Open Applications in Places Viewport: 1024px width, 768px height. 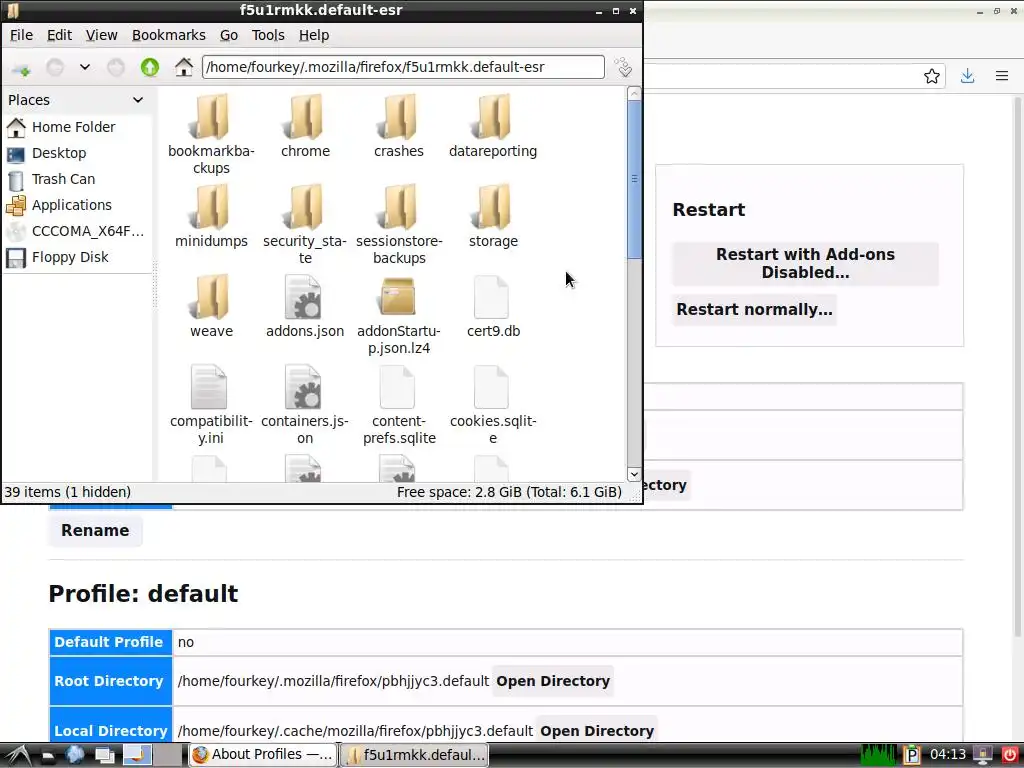(76, 206)
